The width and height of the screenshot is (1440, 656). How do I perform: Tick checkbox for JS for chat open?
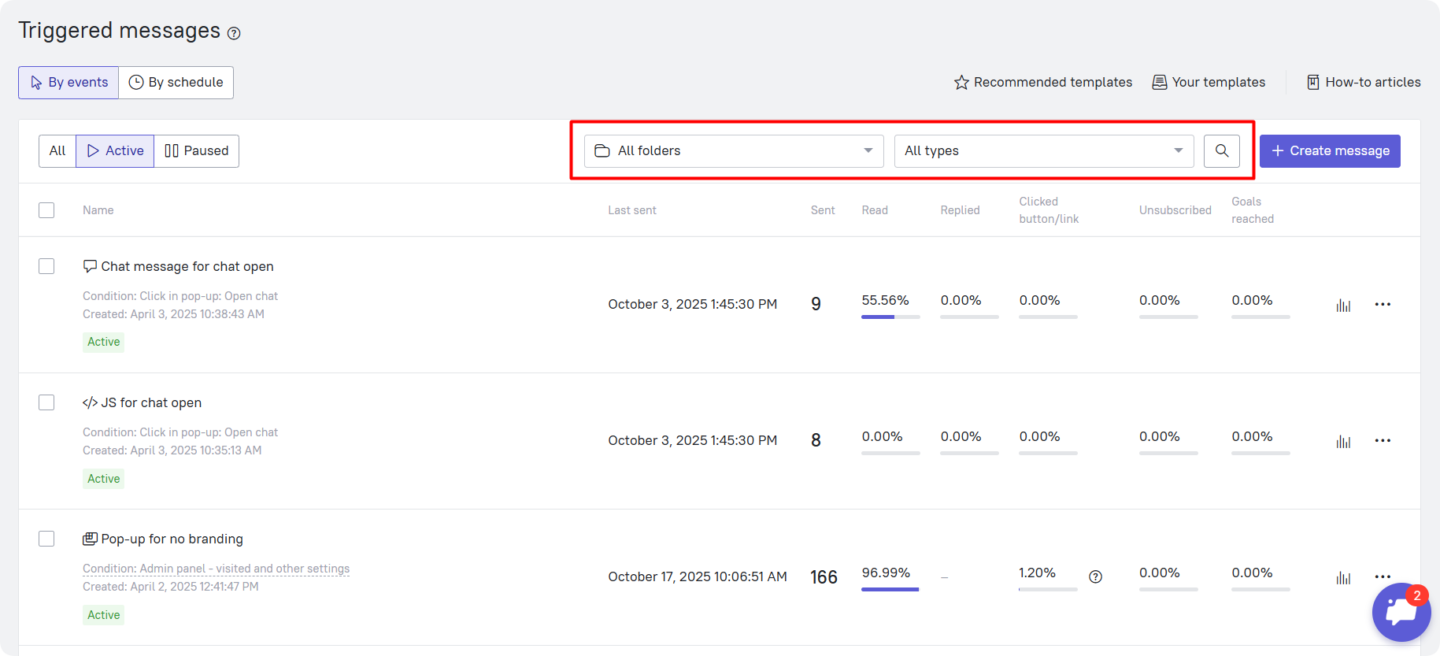[47, 402]
